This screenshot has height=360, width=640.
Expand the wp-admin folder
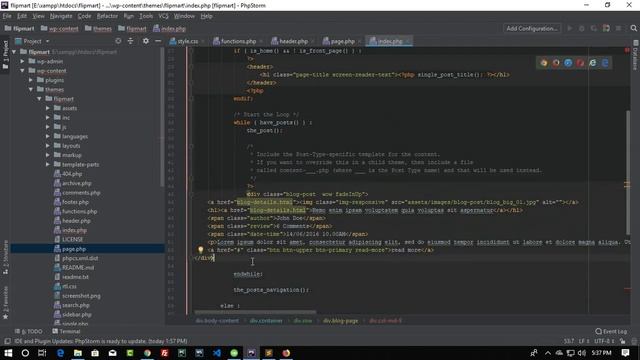tap(22, 61)
